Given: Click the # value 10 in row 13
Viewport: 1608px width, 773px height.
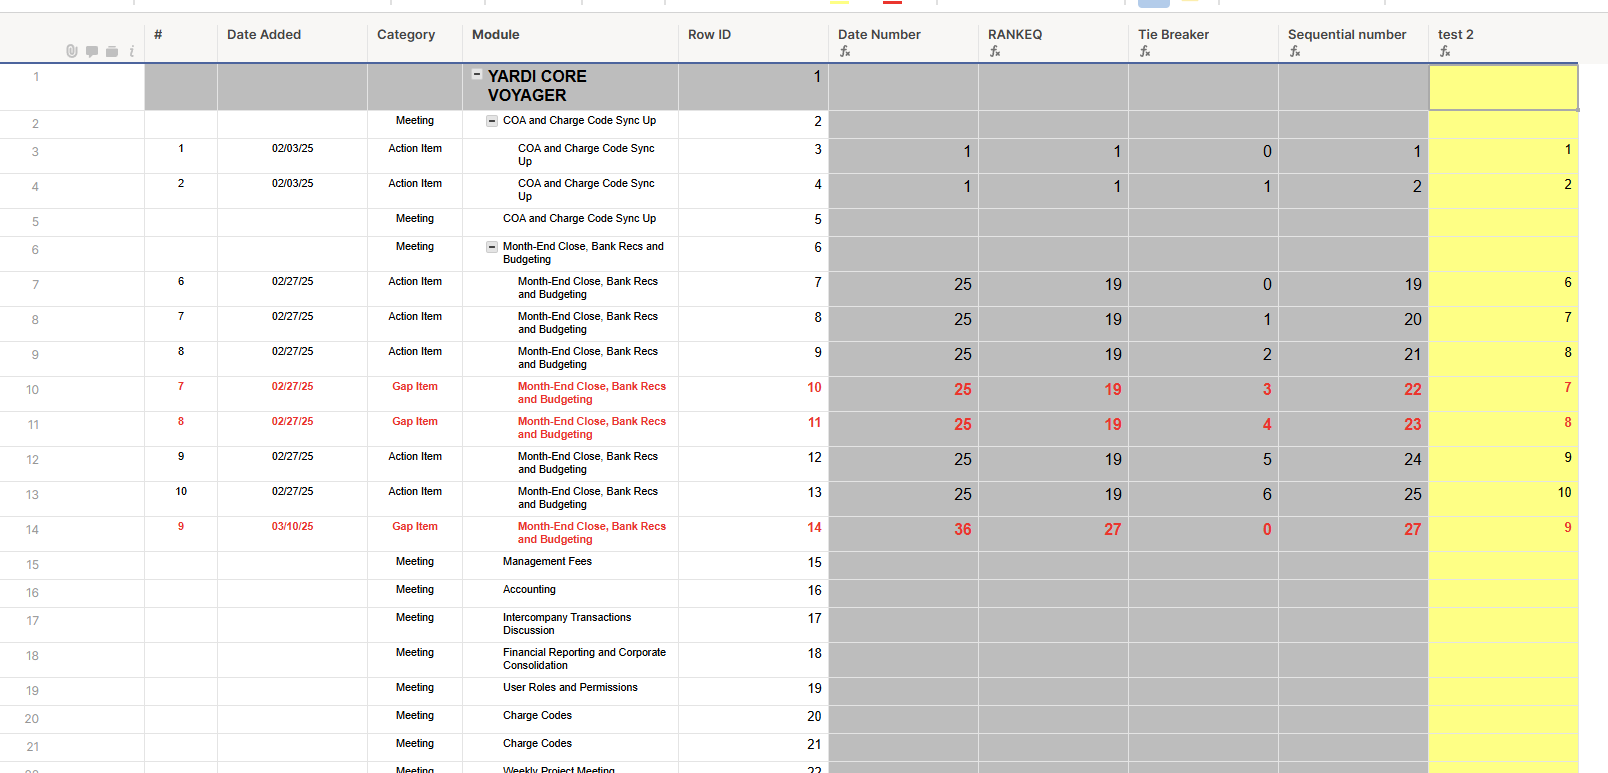Looking at the screenshot, I should (181, 491).
